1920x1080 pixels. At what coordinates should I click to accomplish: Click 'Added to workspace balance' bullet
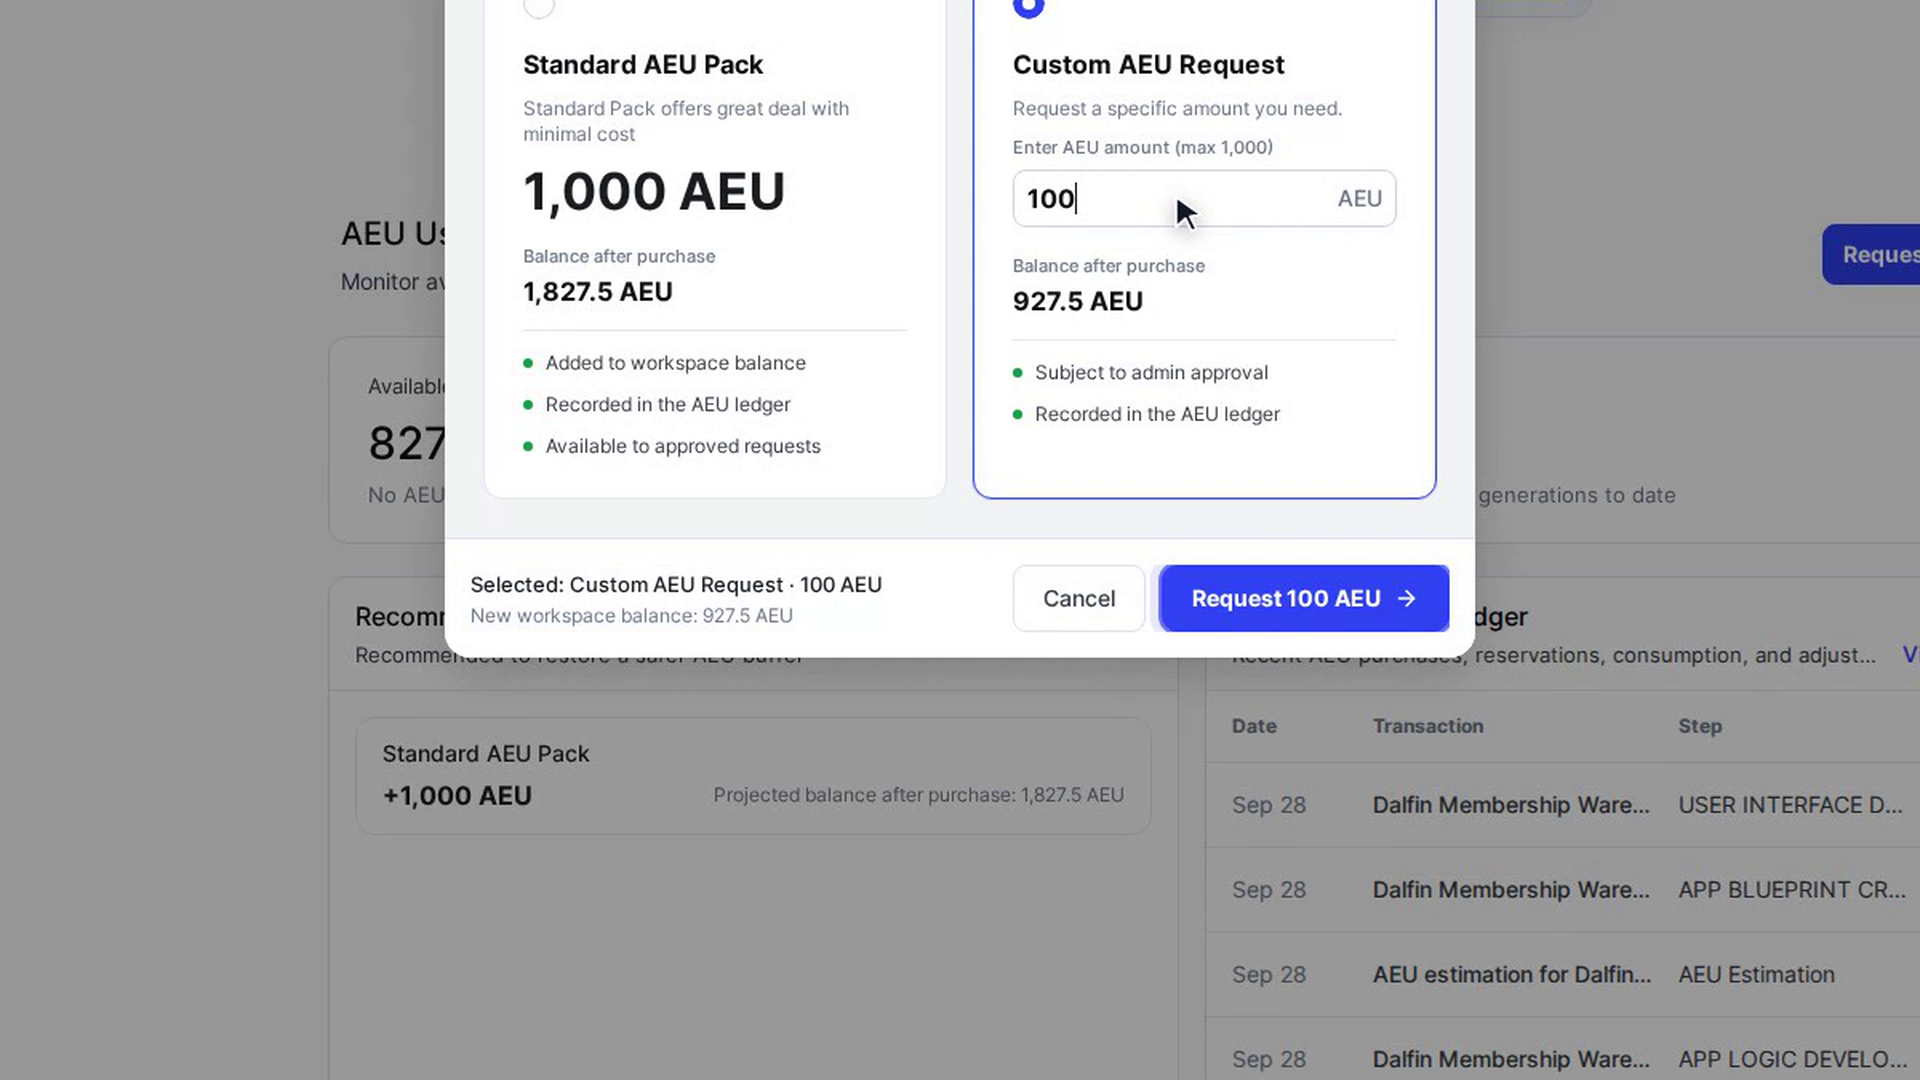(675, 363)
